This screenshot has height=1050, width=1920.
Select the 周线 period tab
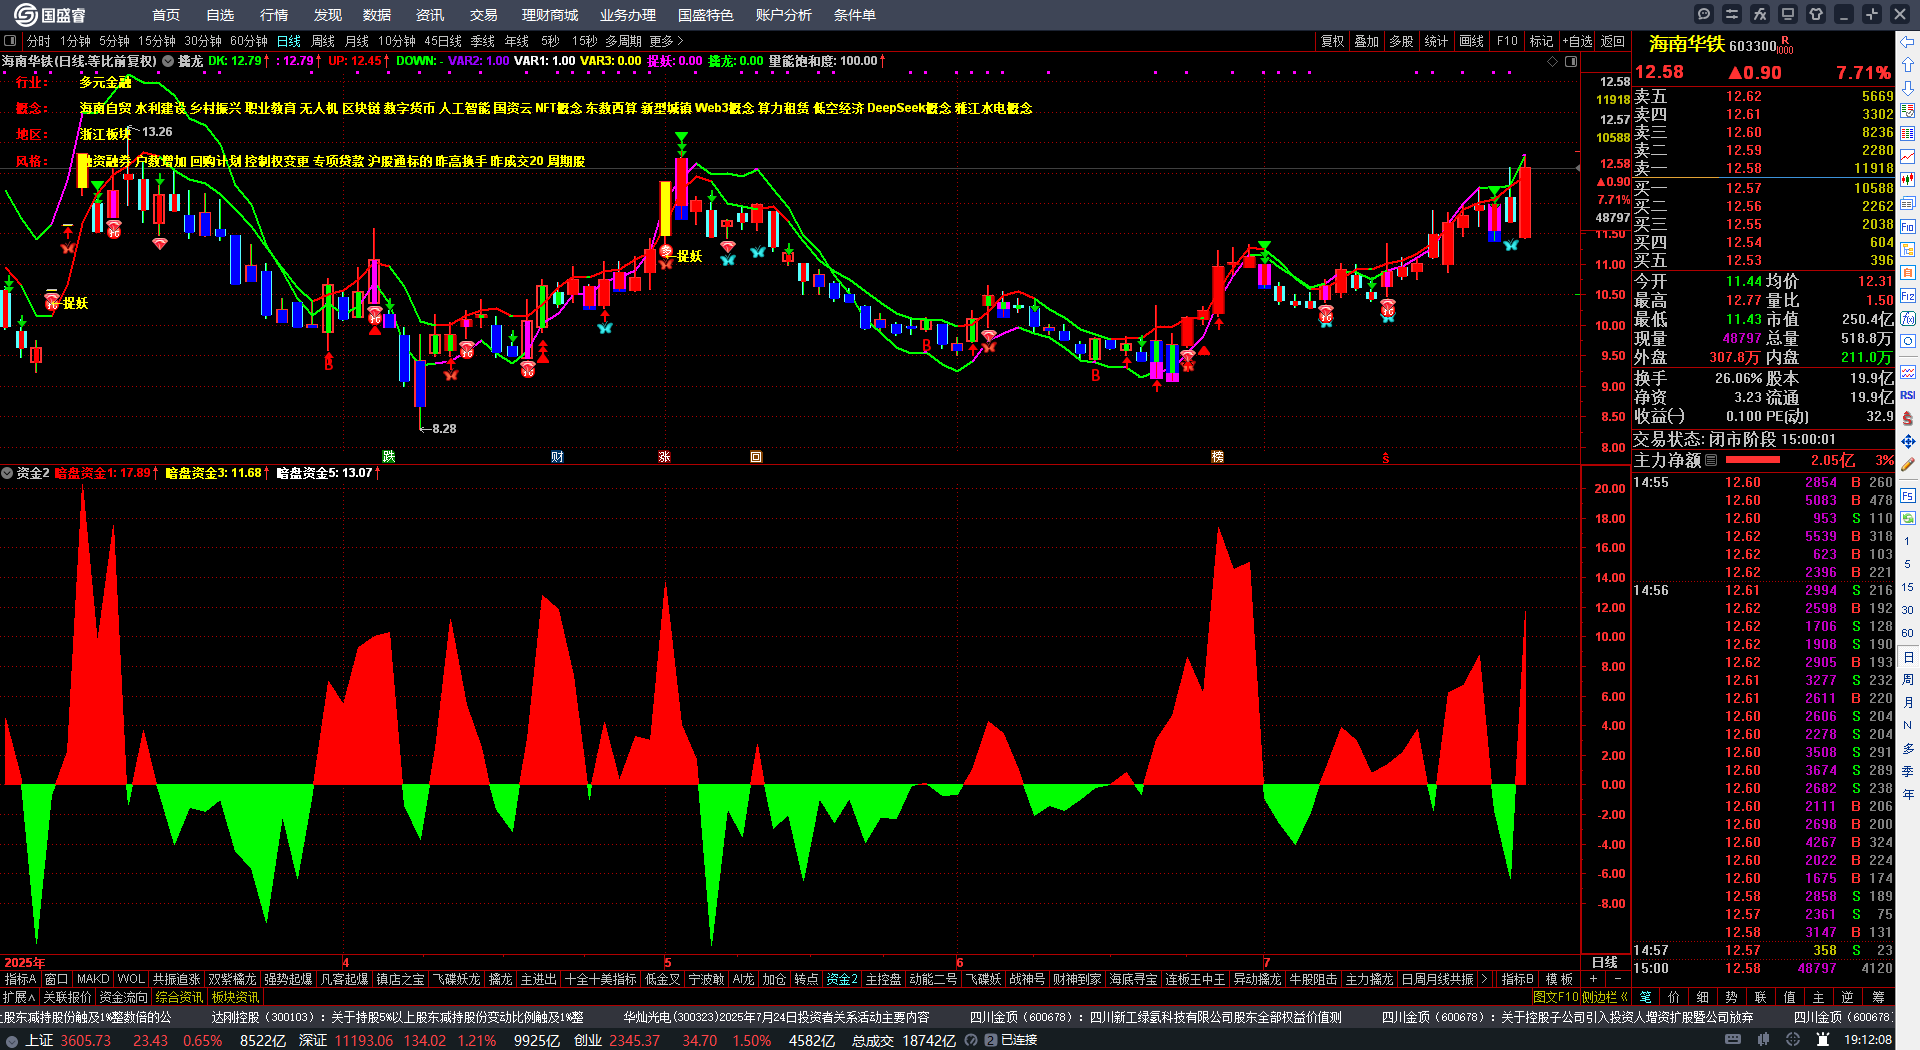[323, 41]
